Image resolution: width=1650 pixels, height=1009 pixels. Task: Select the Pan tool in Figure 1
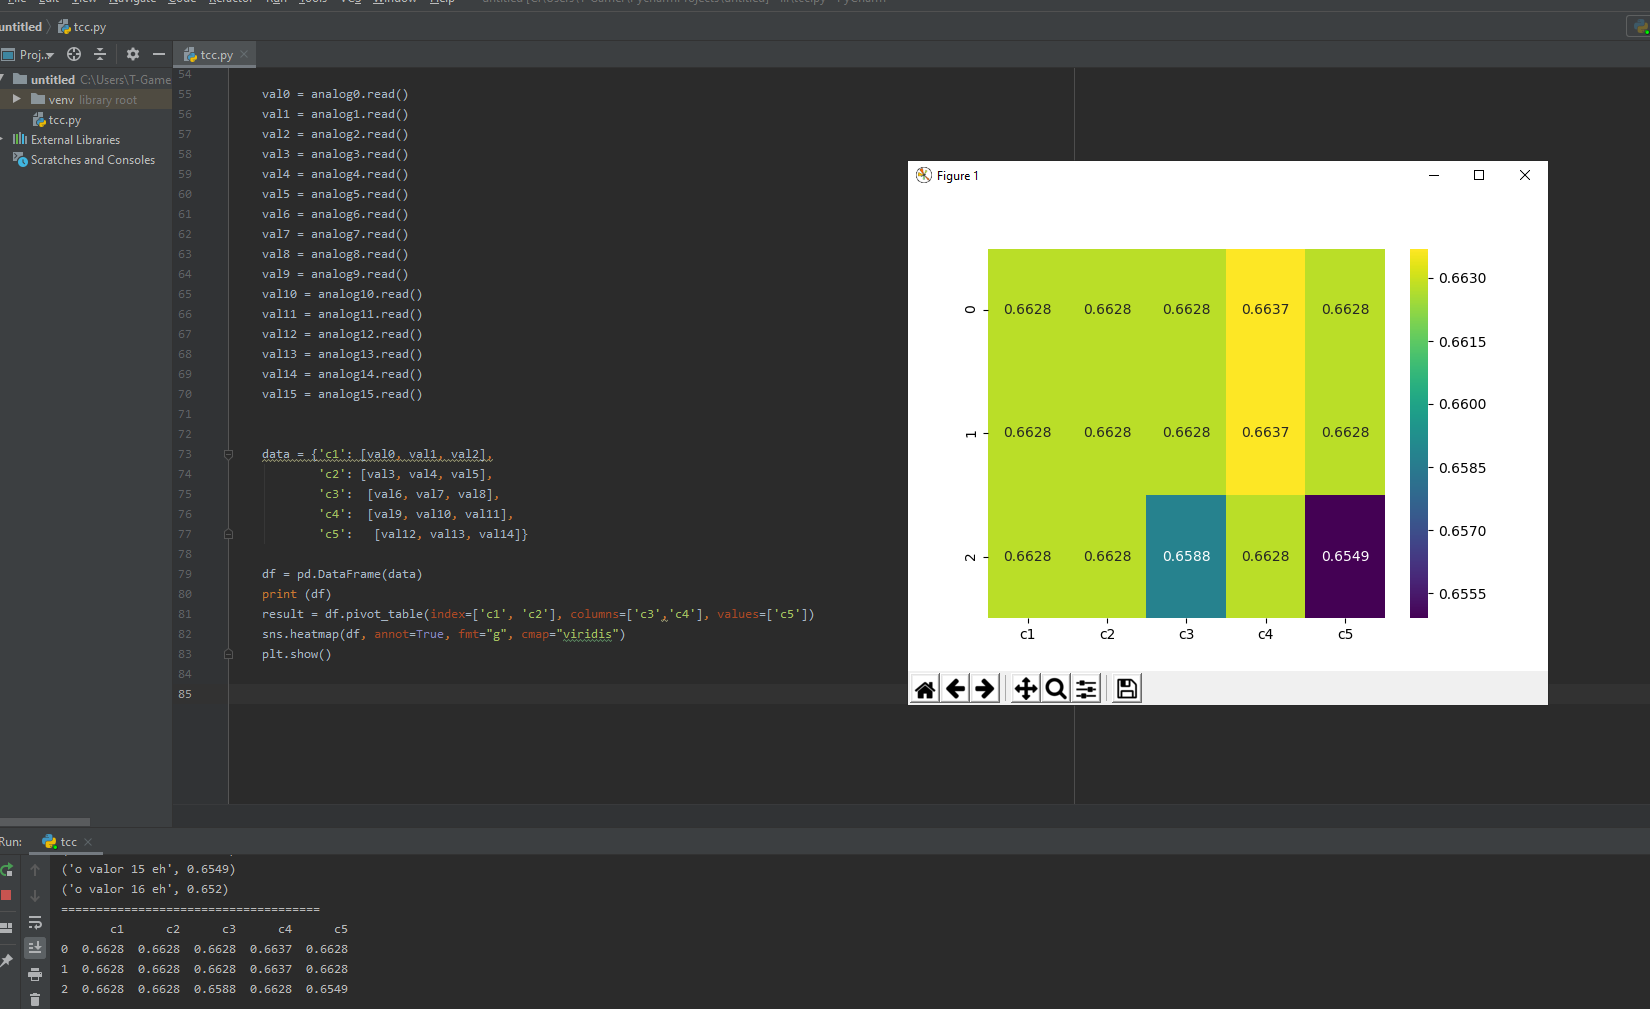pos(1025,688)
